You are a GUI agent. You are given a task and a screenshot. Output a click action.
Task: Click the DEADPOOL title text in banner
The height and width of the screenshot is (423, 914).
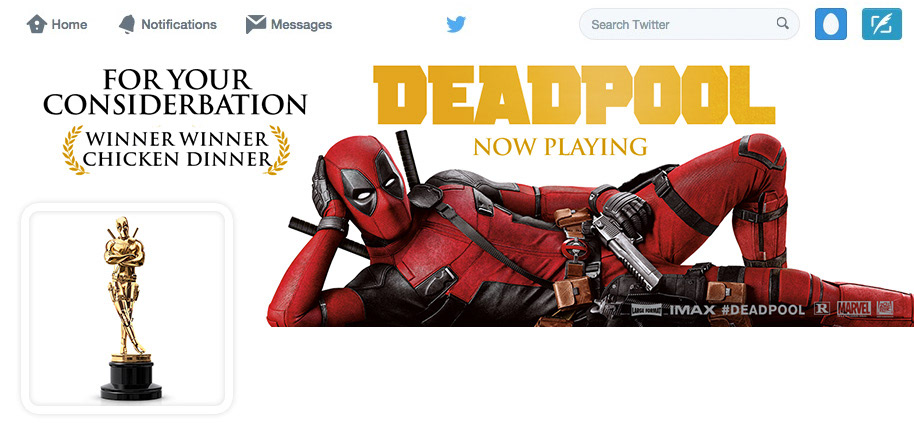[x=574, y=96]
